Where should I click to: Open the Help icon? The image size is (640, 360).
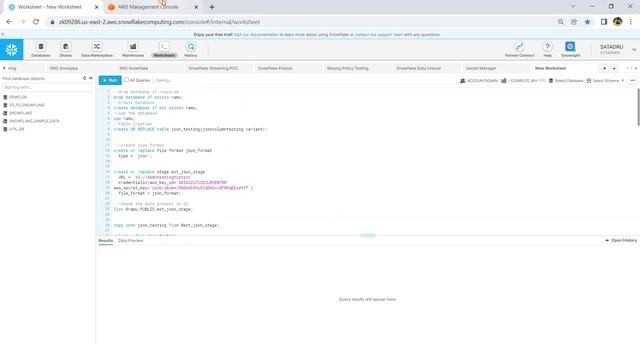547,49
